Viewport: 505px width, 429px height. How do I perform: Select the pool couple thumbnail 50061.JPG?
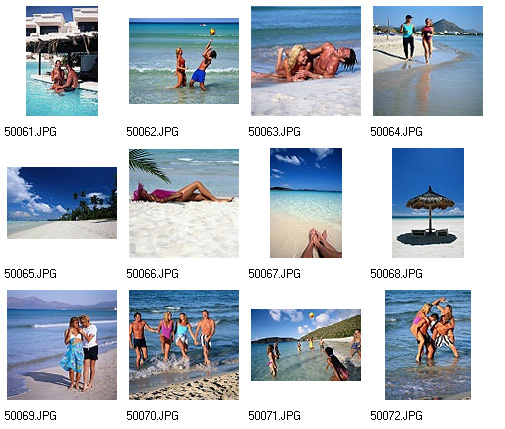click(62, 61)
